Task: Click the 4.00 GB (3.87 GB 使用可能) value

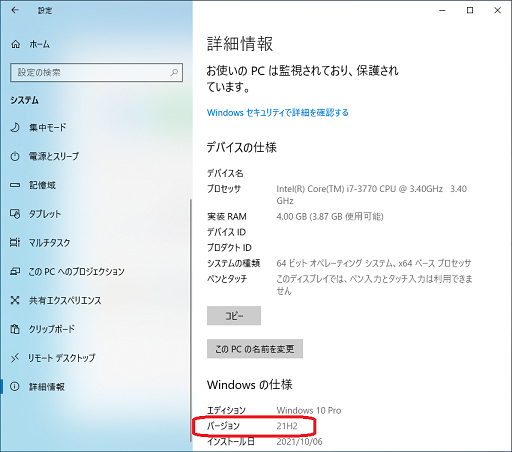Action: click(x=330, y=217)
